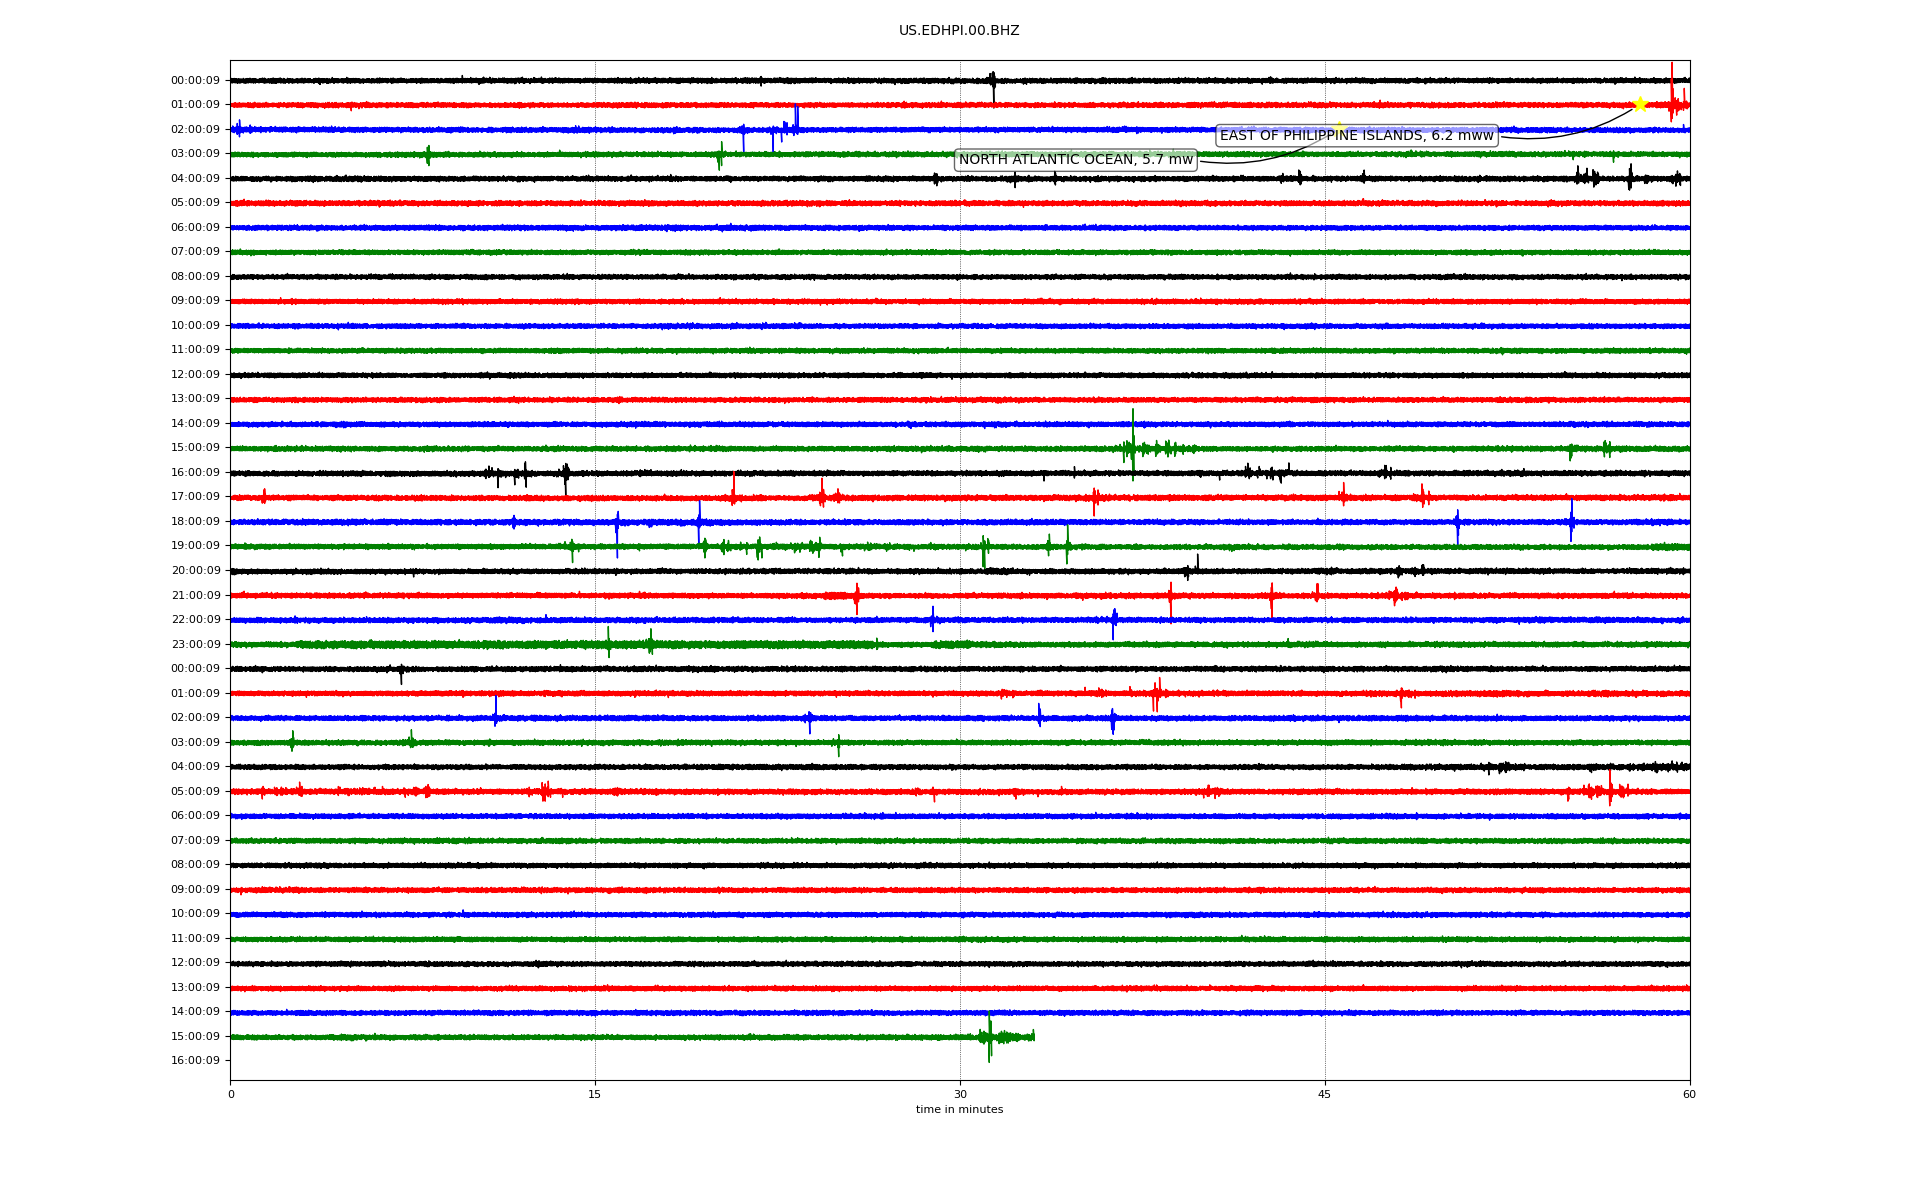Screen dimensions: 1920x1200
Task: Click the 22:00:09 row label
Action: pyautogui.click(x=195, y=619)
